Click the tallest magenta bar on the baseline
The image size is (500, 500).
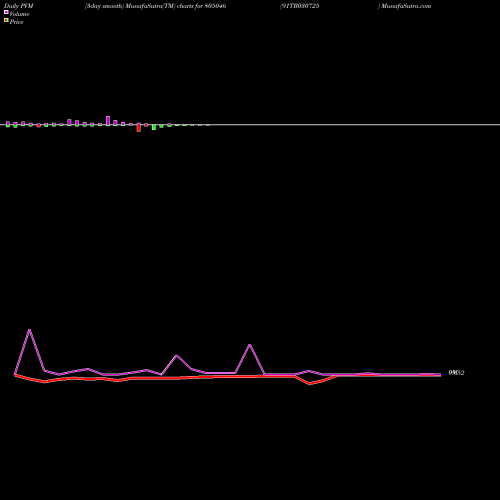[108, 120]
